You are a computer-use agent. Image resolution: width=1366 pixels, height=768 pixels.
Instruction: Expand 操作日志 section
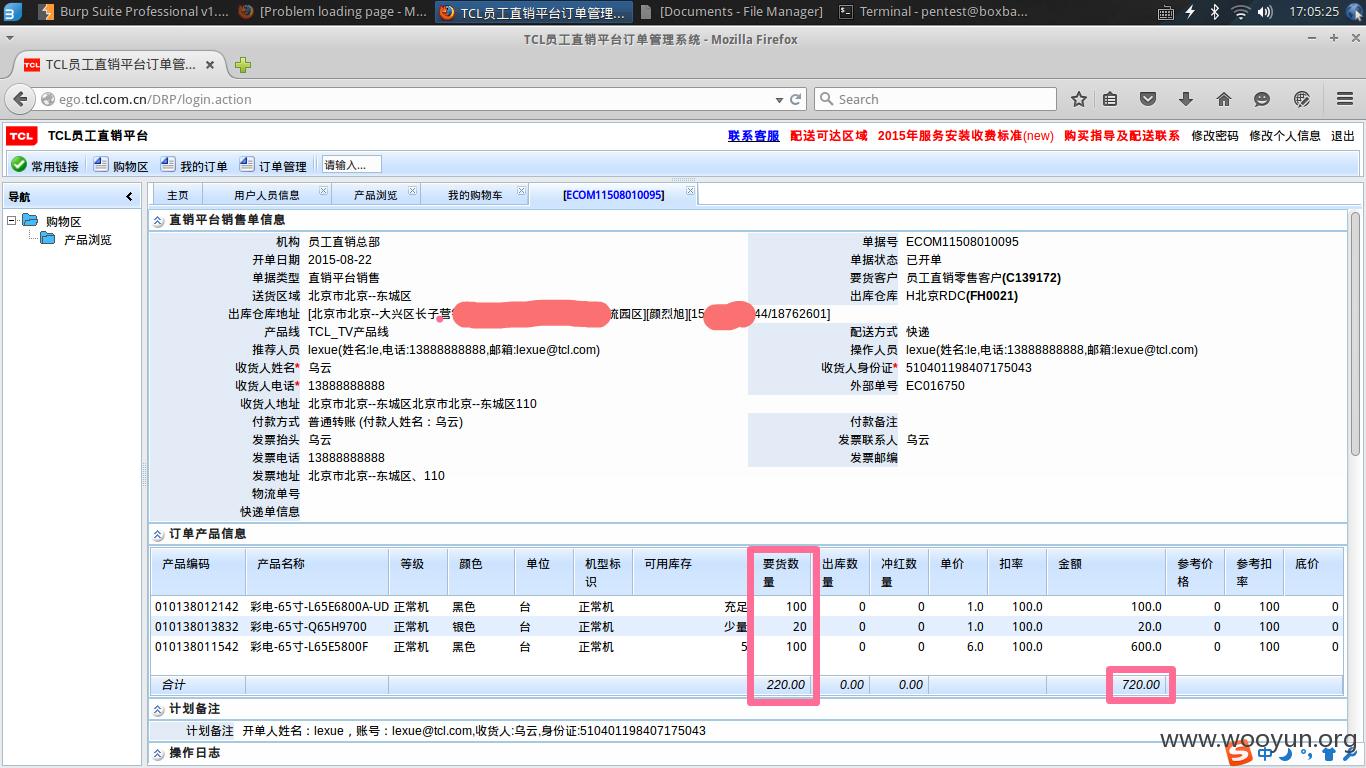click(158, 753)
